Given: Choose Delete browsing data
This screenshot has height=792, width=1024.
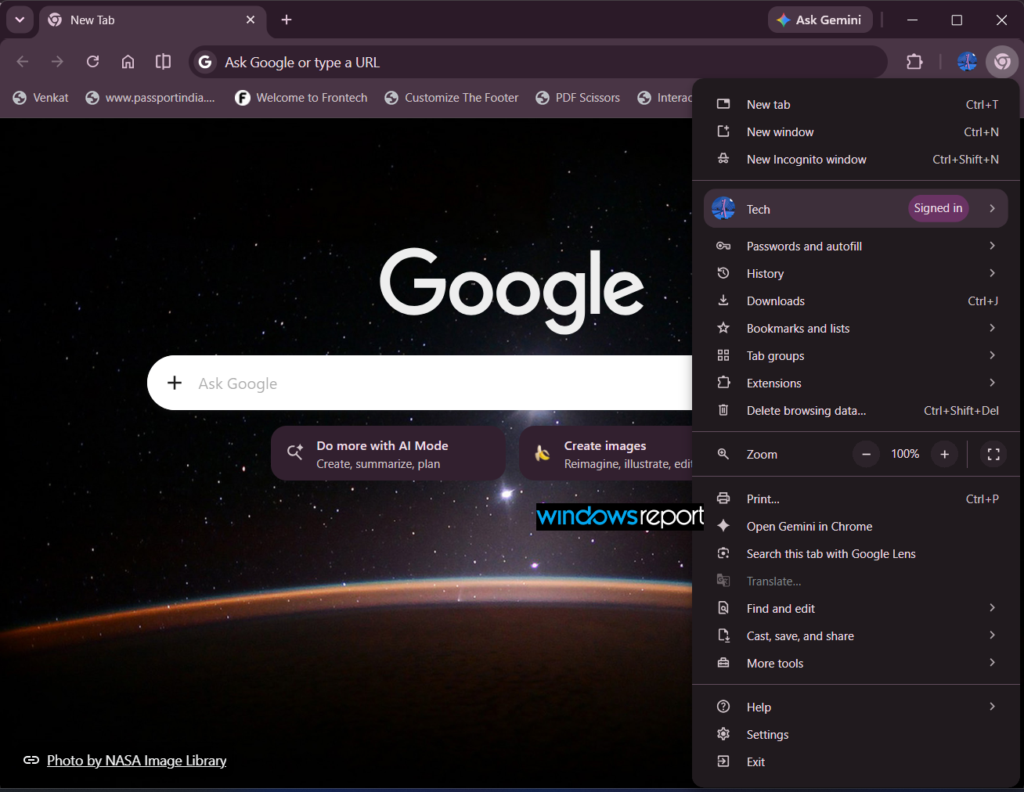Looking at the screenshot, I should (856, 411).
